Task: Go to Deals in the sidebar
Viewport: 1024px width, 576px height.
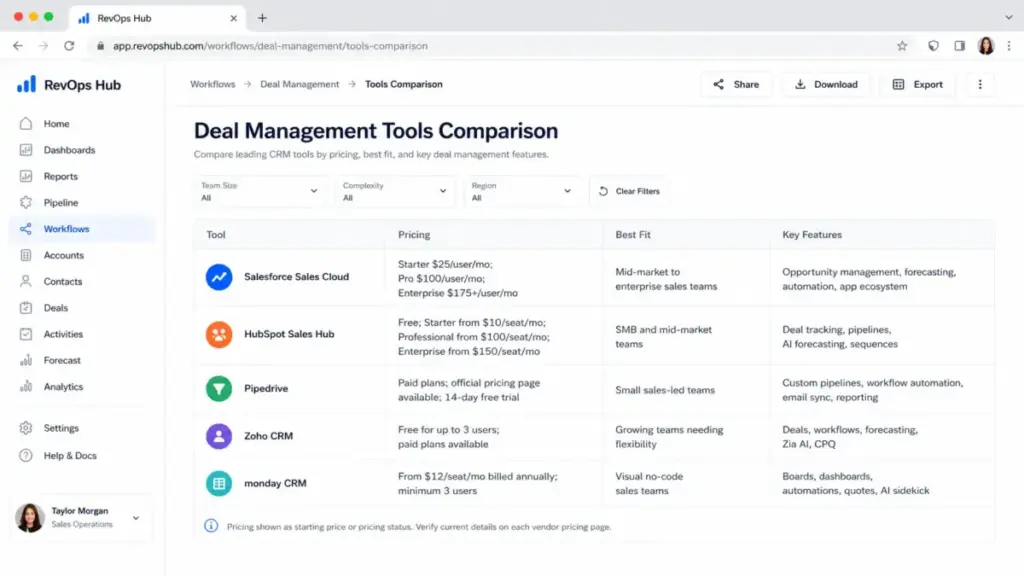Action: coord(56,308)
